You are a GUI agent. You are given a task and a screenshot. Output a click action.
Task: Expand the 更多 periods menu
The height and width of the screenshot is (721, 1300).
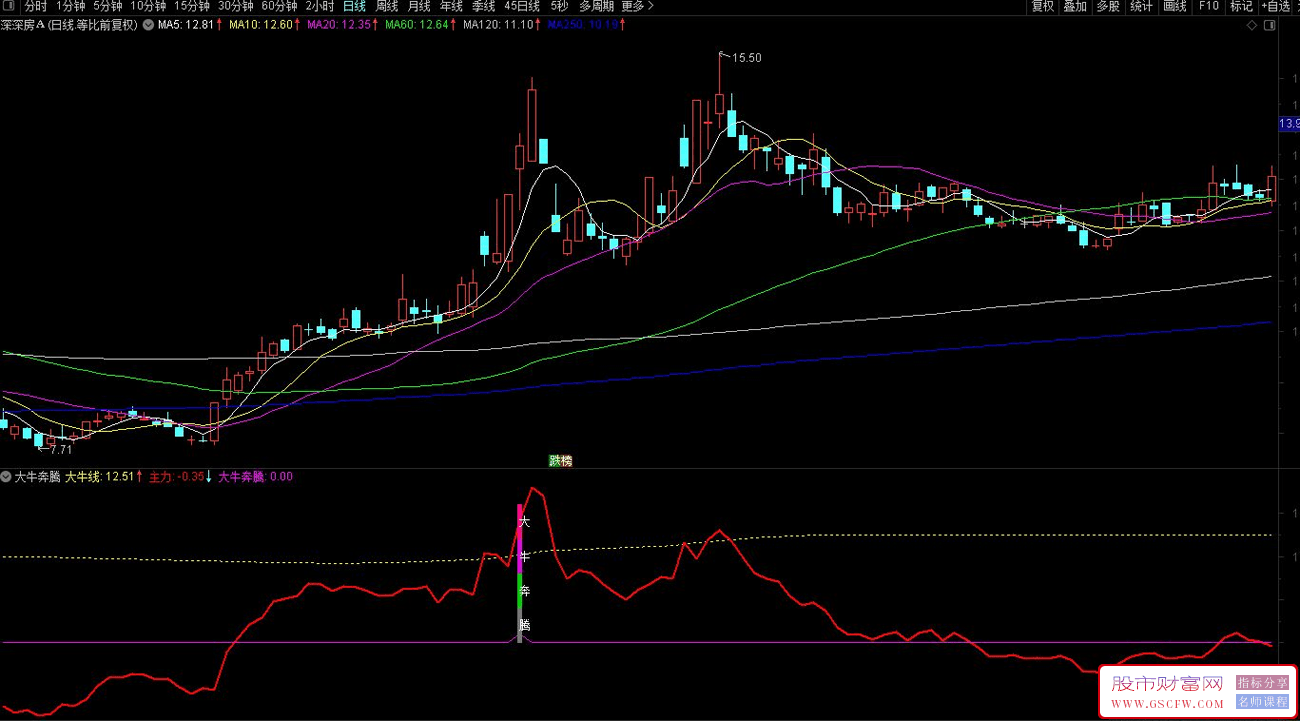pyautogui.click(x=633, y=6)
